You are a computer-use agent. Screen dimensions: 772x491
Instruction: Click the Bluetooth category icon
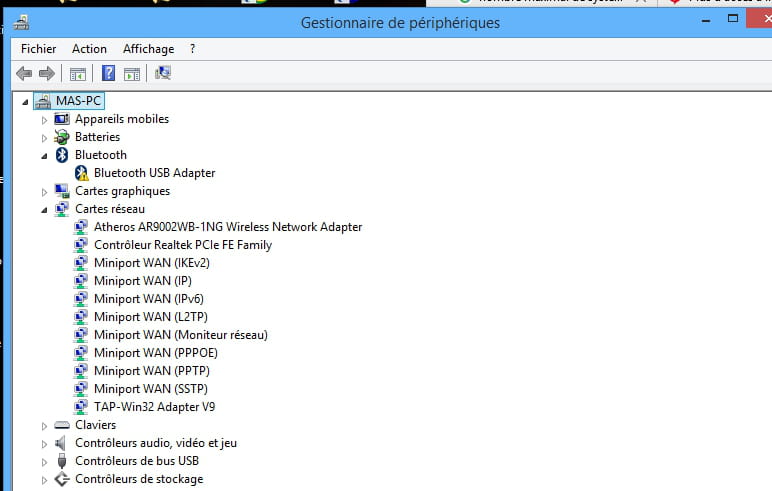pos(62,155)
